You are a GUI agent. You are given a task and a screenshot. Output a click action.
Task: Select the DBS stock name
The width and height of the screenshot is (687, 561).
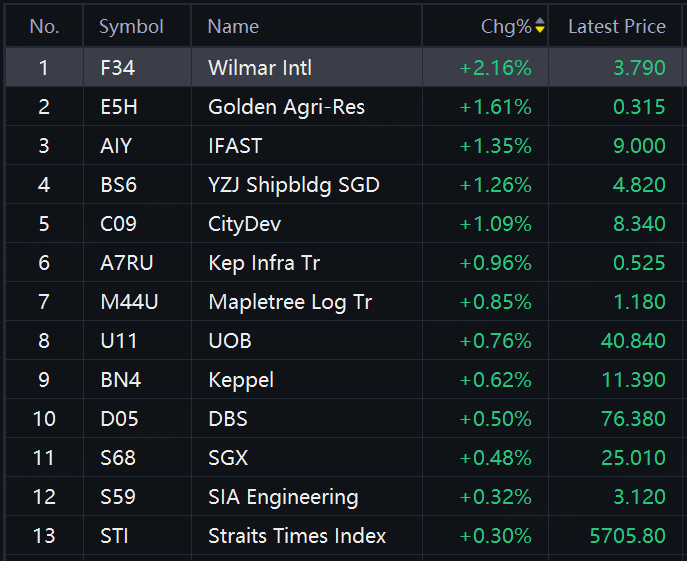pyautogui.click(x=228, y=419)
